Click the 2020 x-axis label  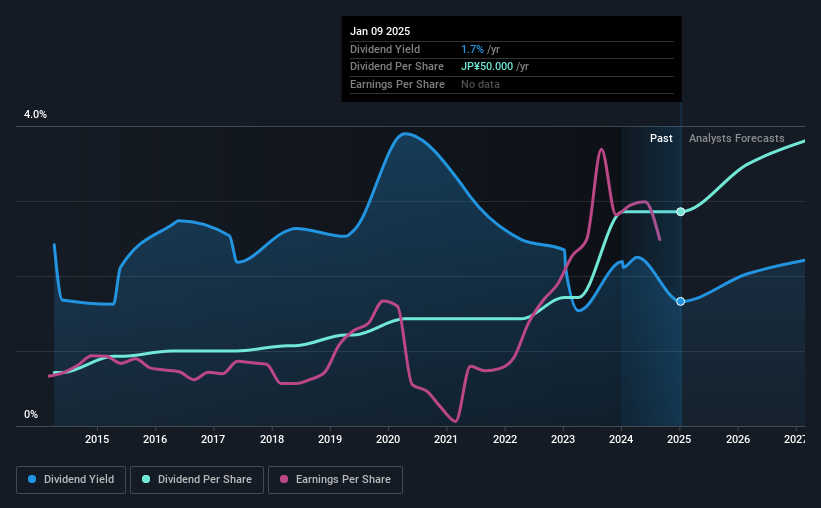point(388,439)
